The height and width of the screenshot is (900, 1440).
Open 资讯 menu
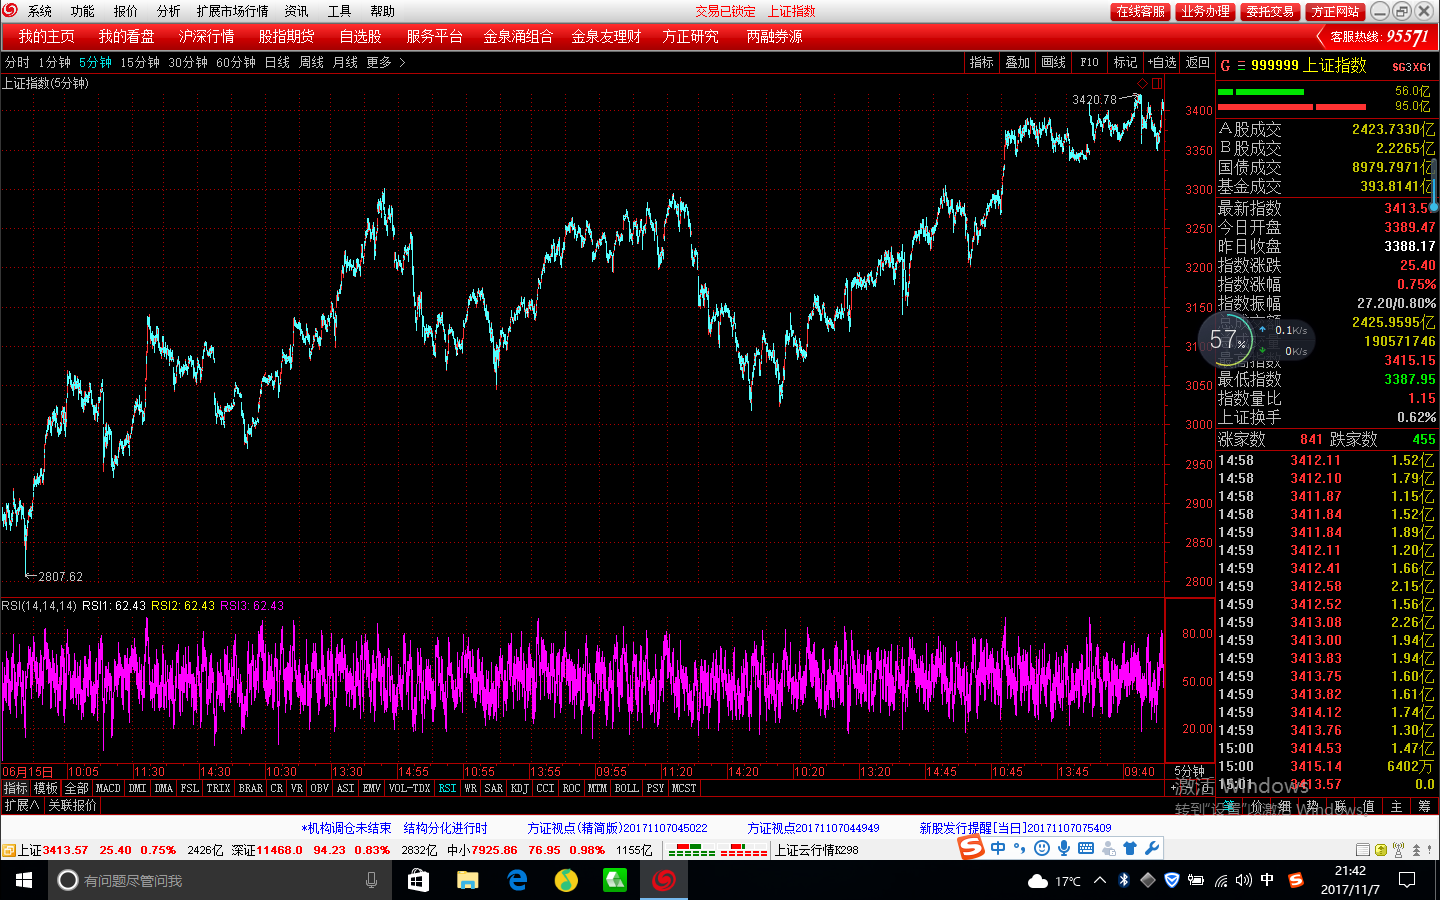(296, 11)
